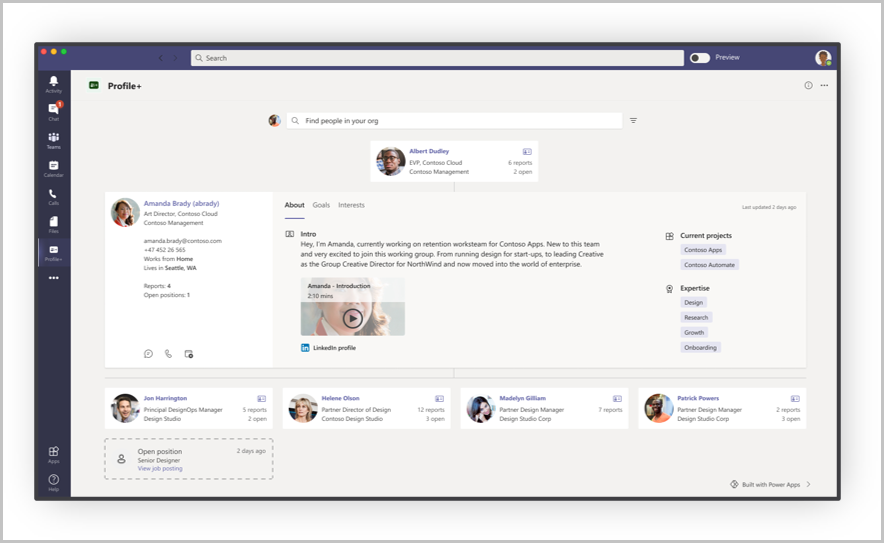
Task: Open Files in the left rail
Action: point(54,224)
